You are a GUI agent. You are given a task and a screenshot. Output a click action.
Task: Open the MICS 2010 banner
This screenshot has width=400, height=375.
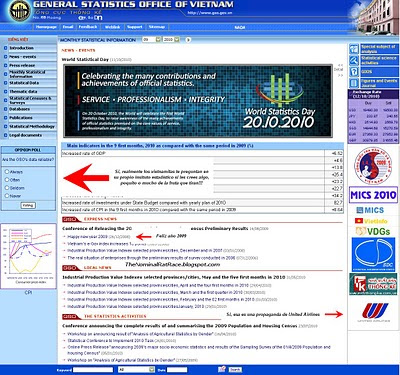tap(373, 195)
